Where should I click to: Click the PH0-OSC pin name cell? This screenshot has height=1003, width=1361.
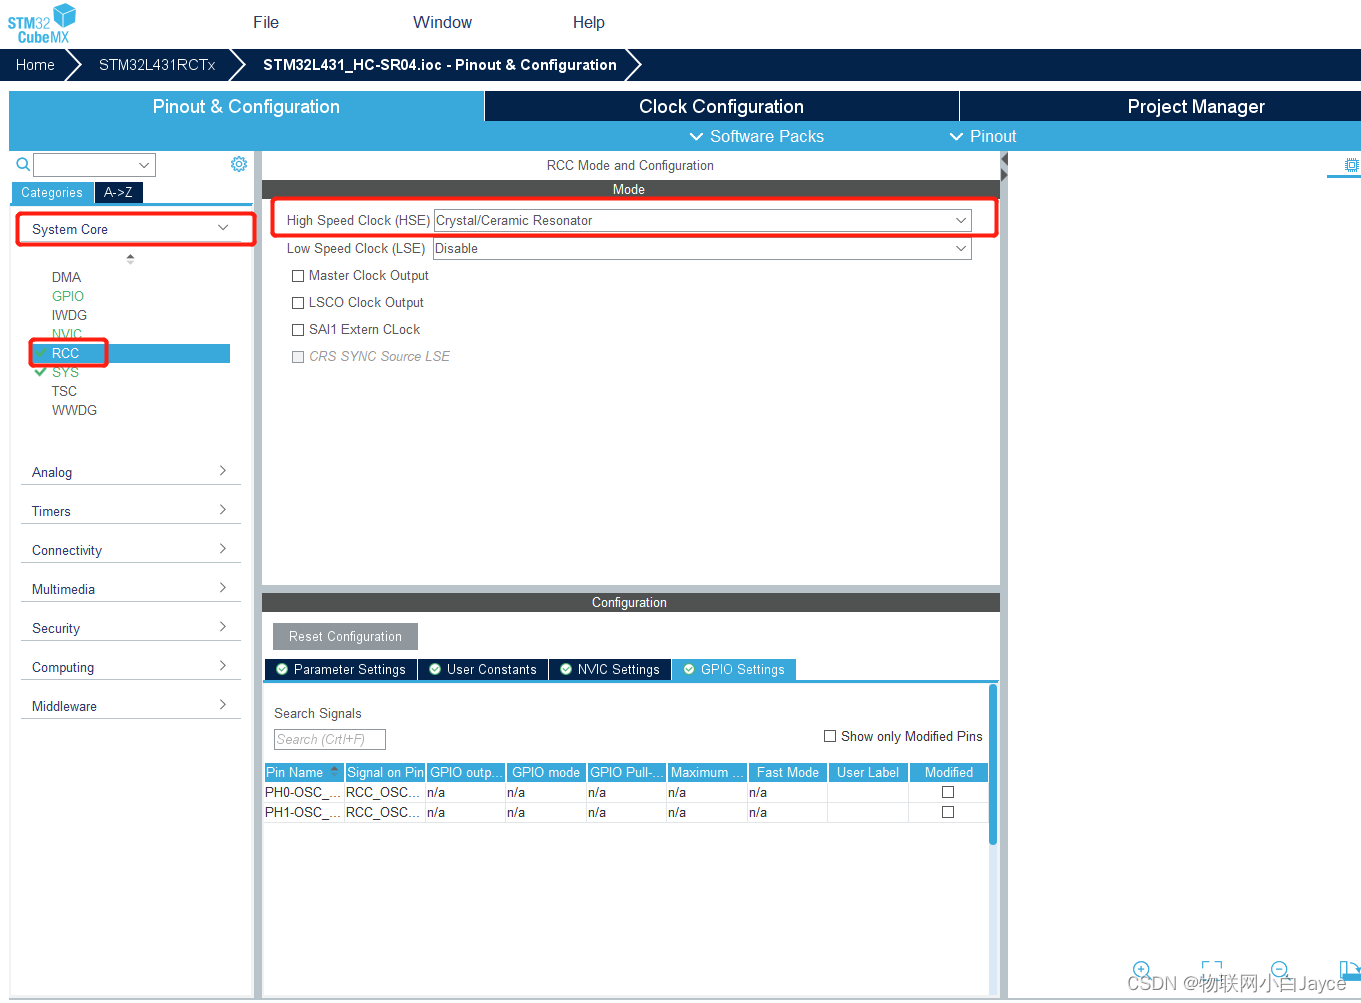click(304, 792)
